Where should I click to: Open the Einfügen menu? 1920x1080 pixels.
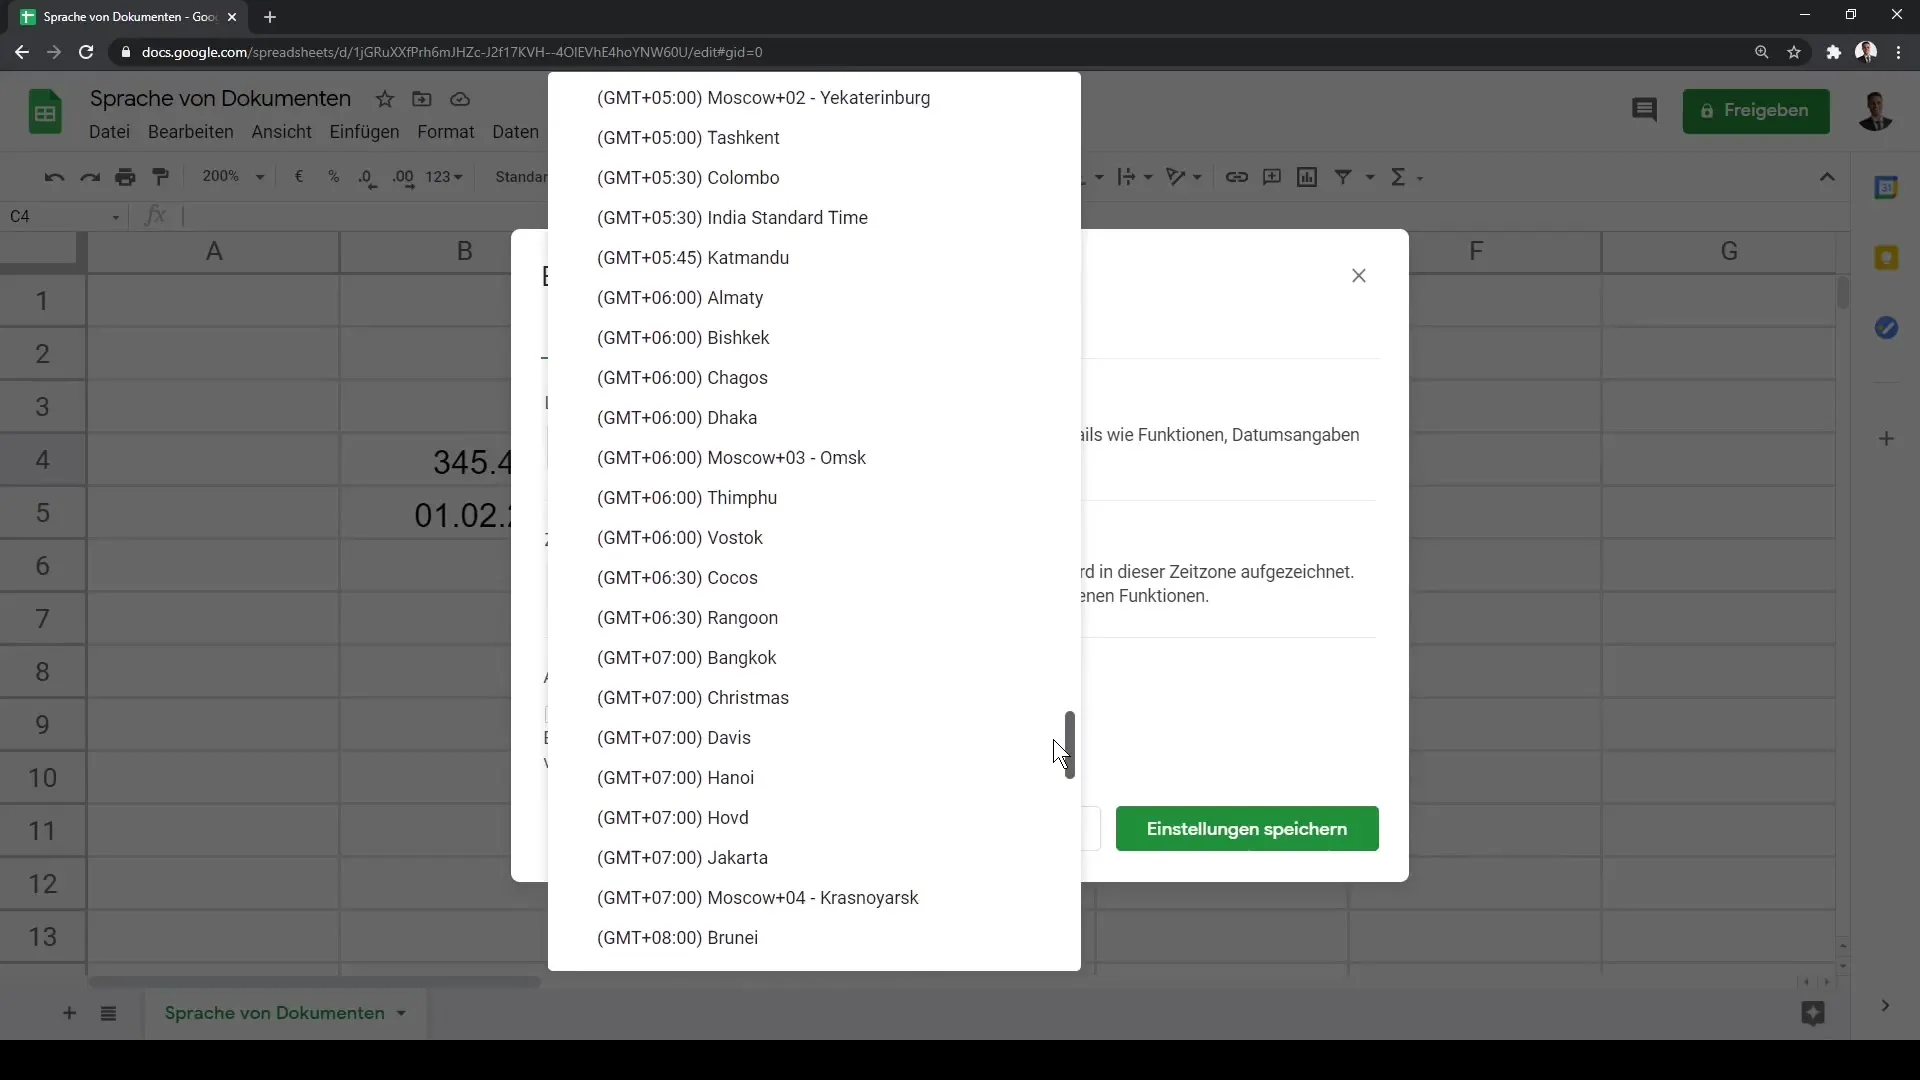364,132
